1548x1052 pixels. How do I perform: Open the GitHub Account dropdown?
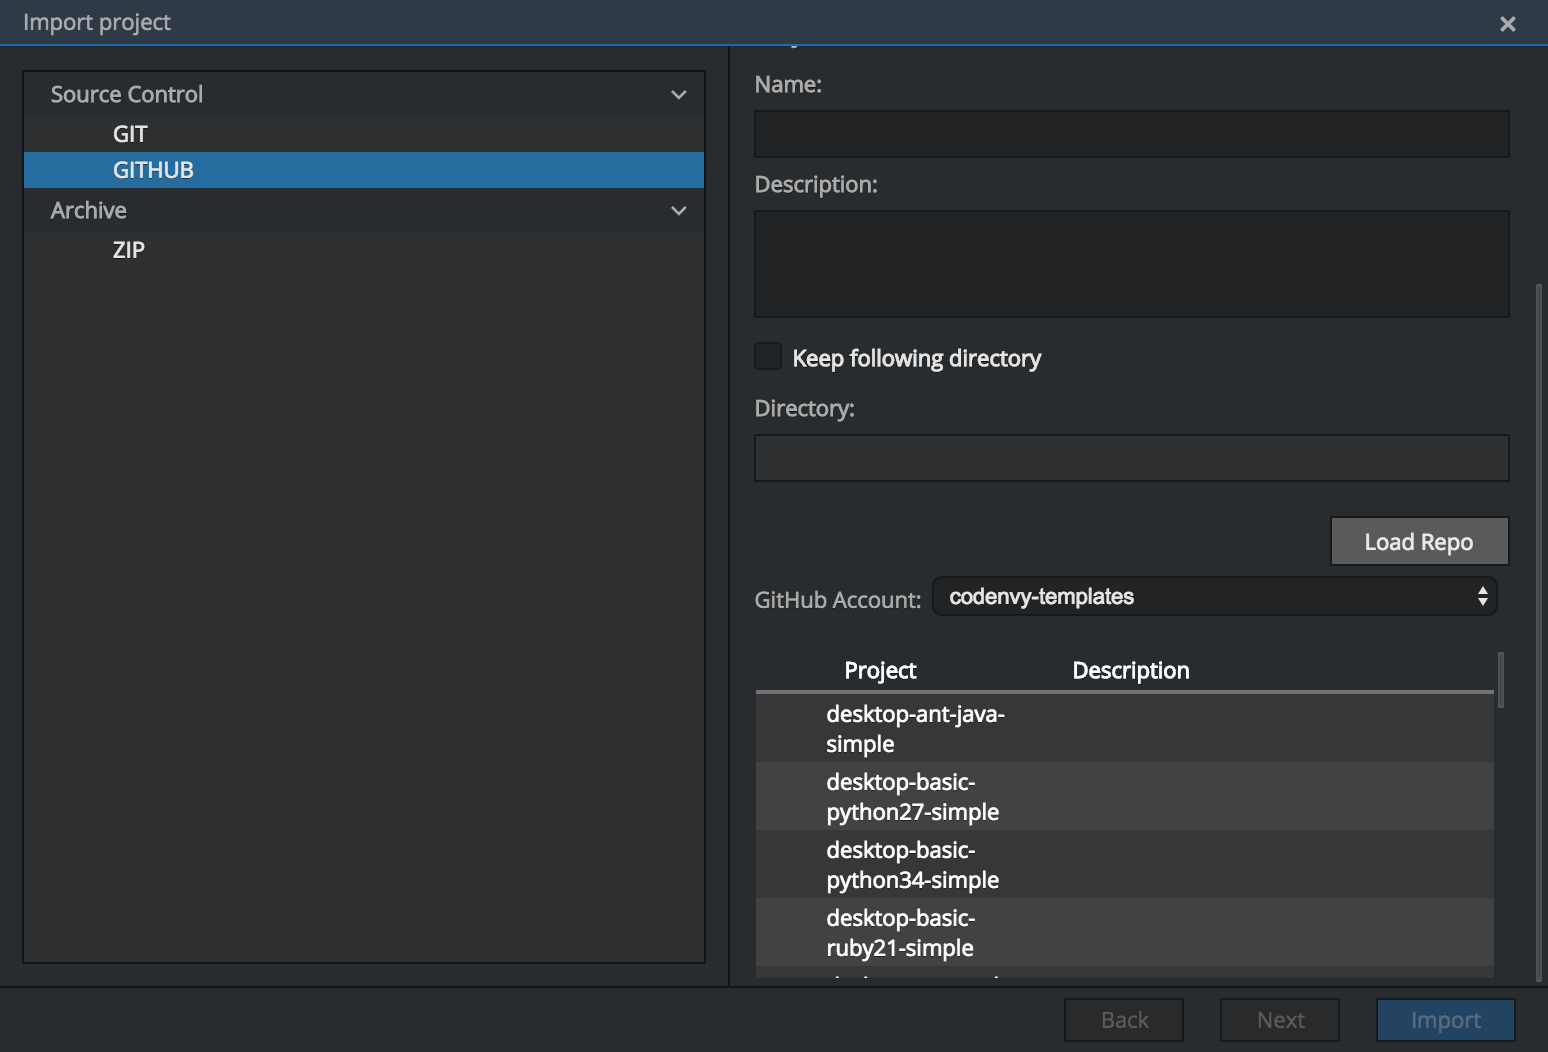click(1214, 597)
